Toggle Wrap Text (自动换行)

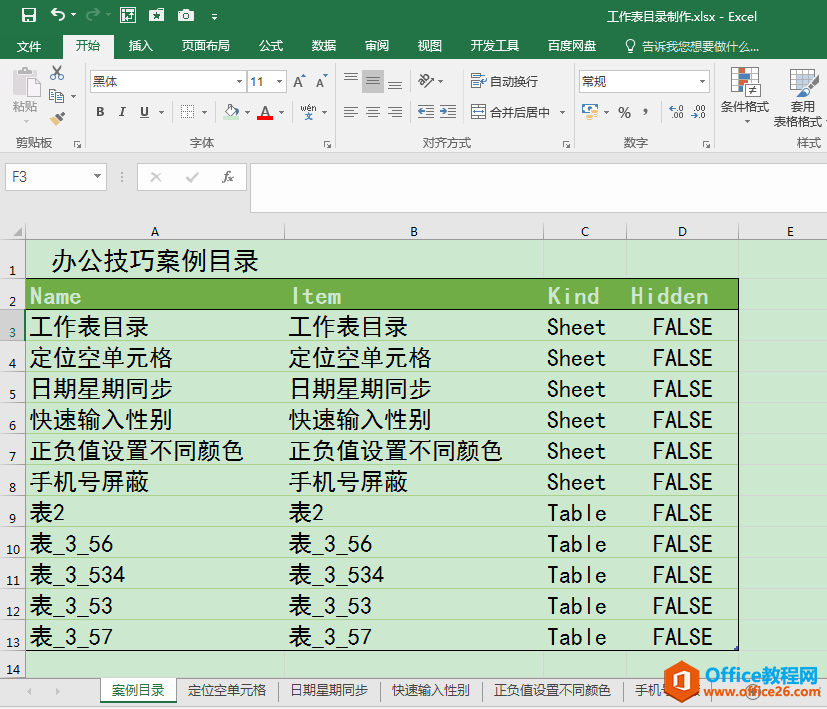(504, 81)
